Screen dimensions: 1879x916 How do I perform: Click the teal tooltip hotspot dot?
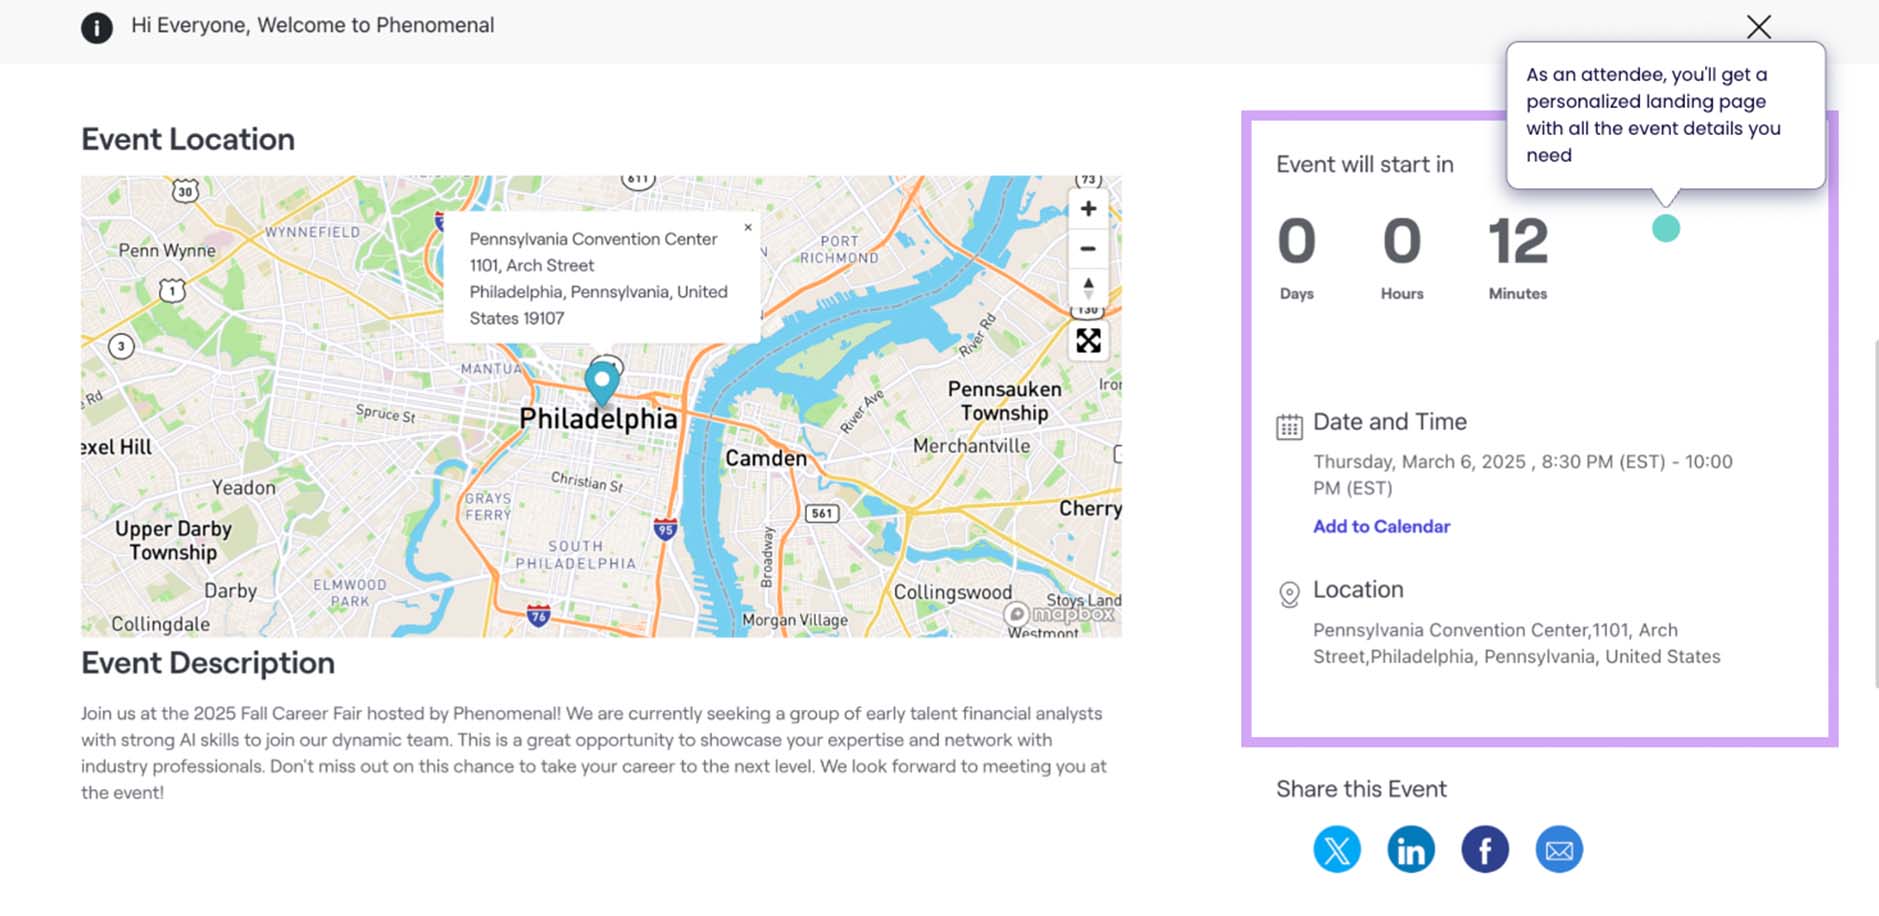pyautogui.click(x=1666, y=229)
